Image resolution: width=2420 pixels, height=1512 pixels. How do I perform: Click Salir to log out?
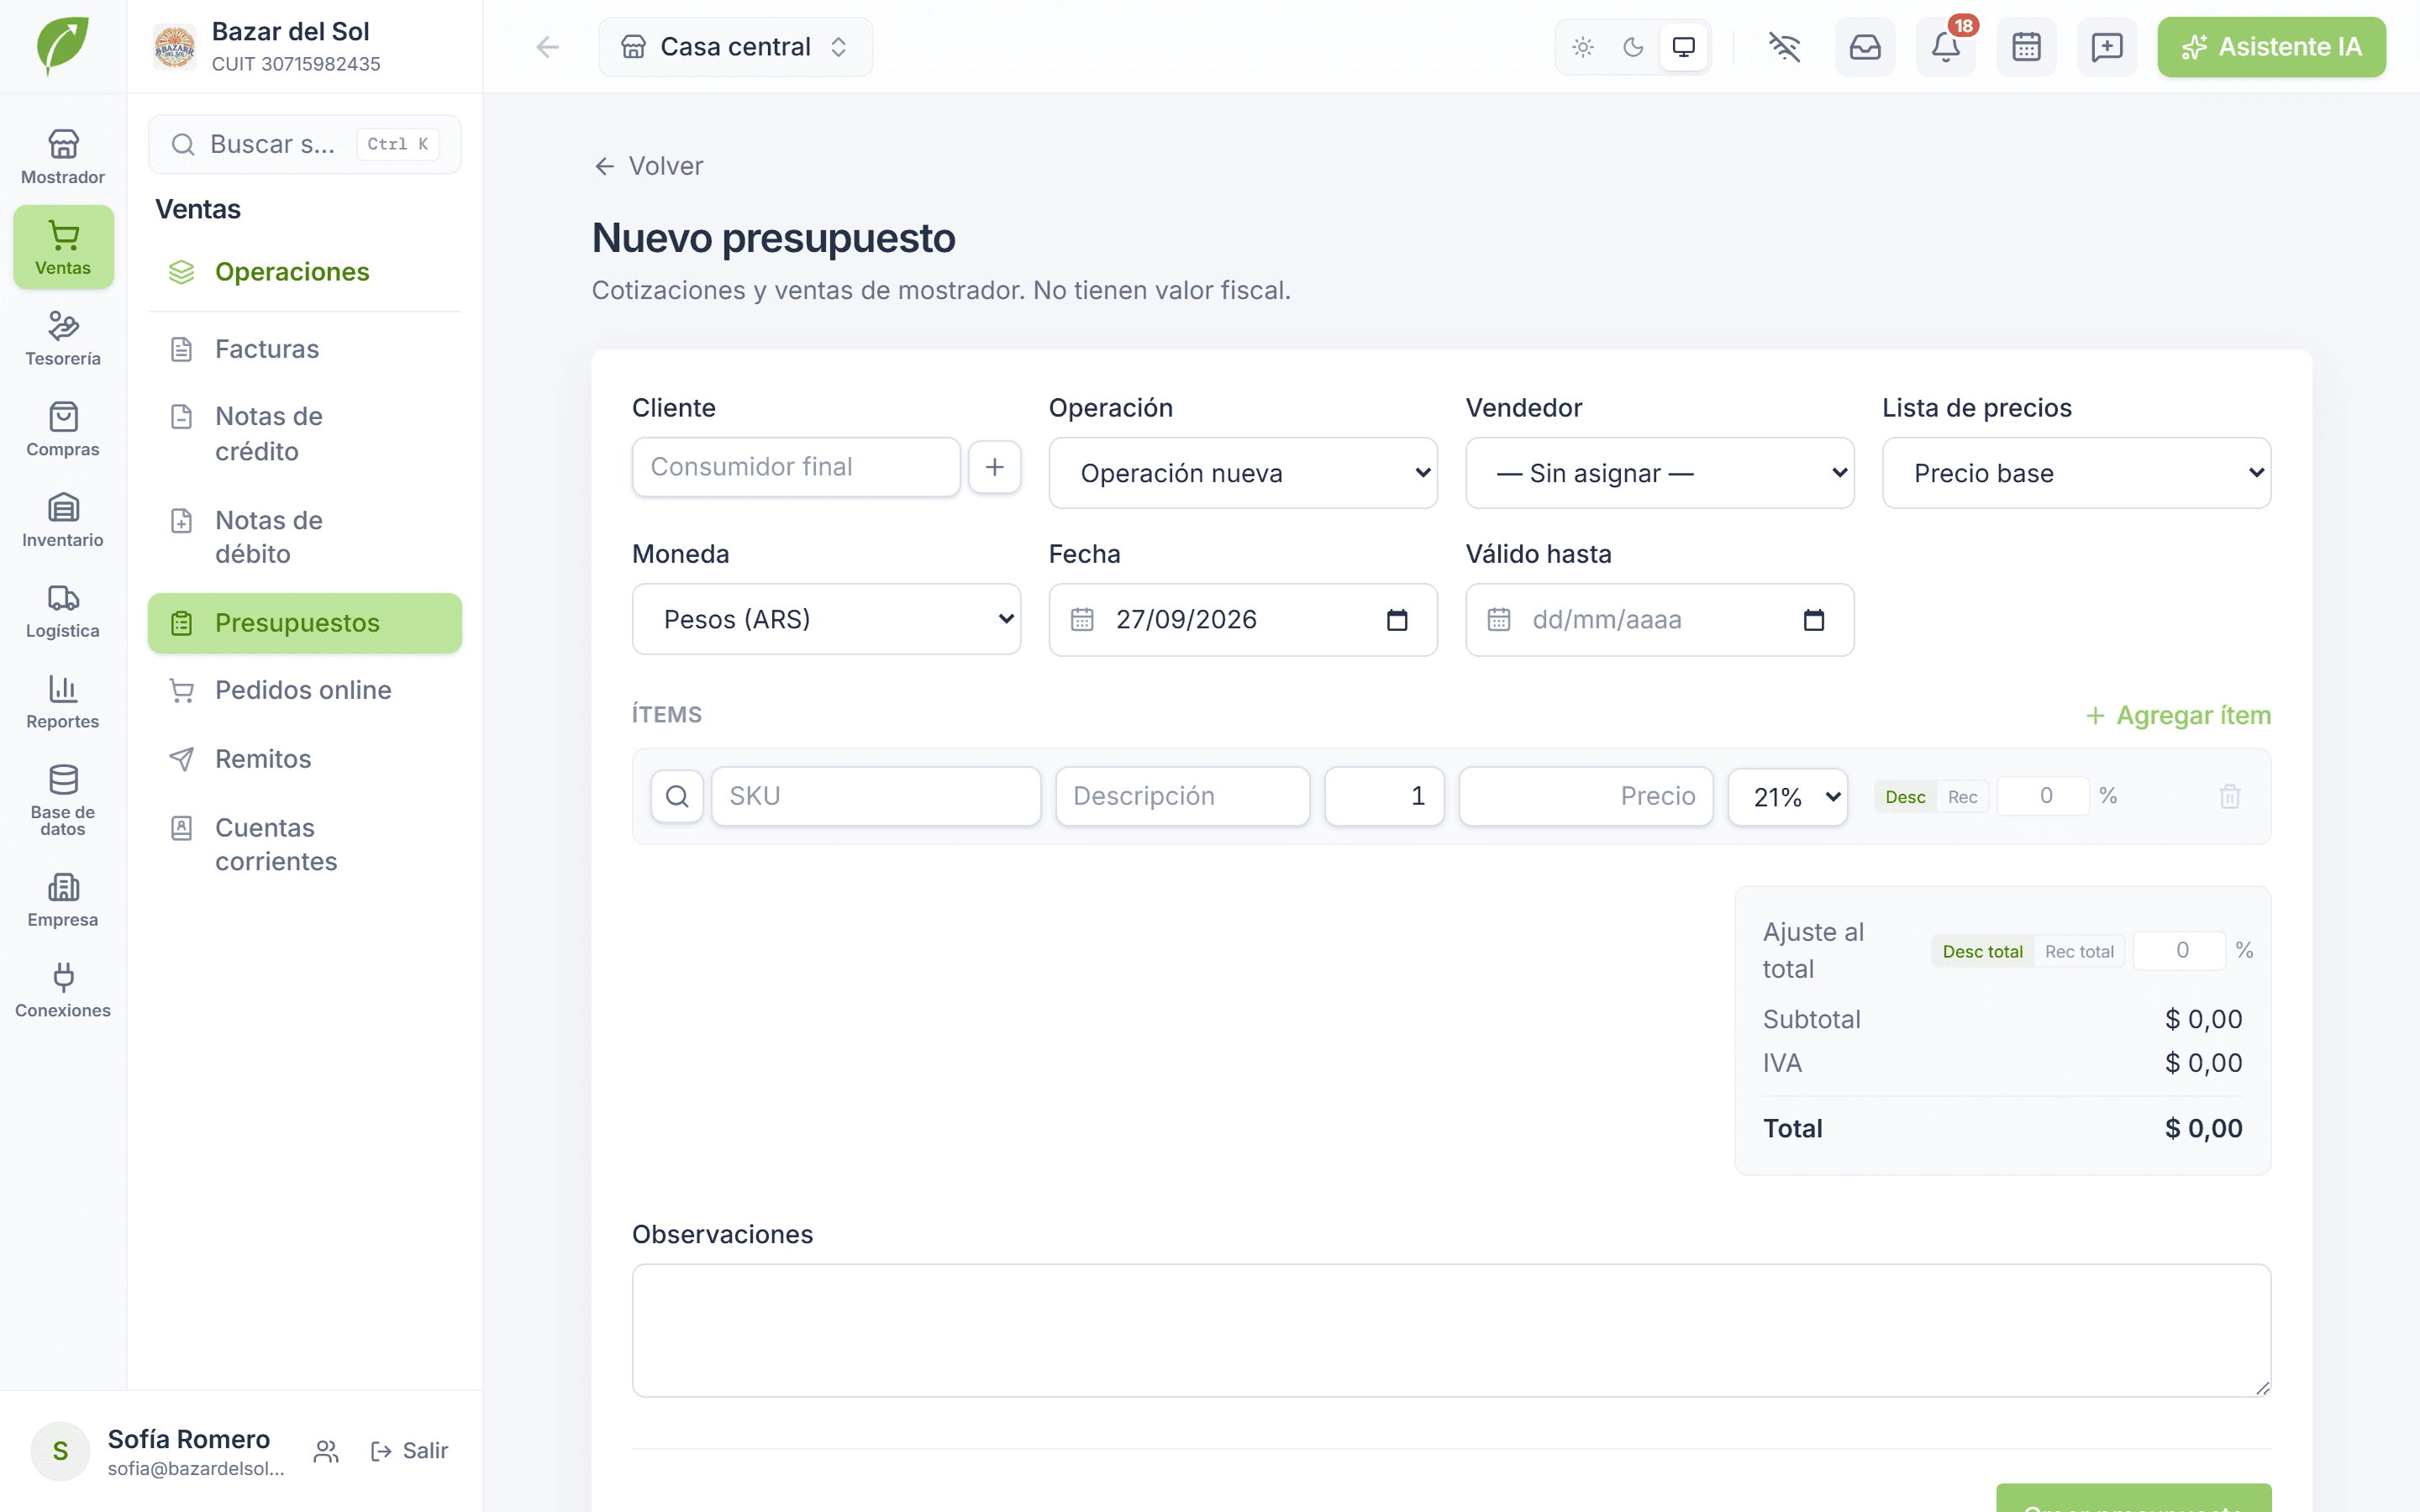[409, 1451]
